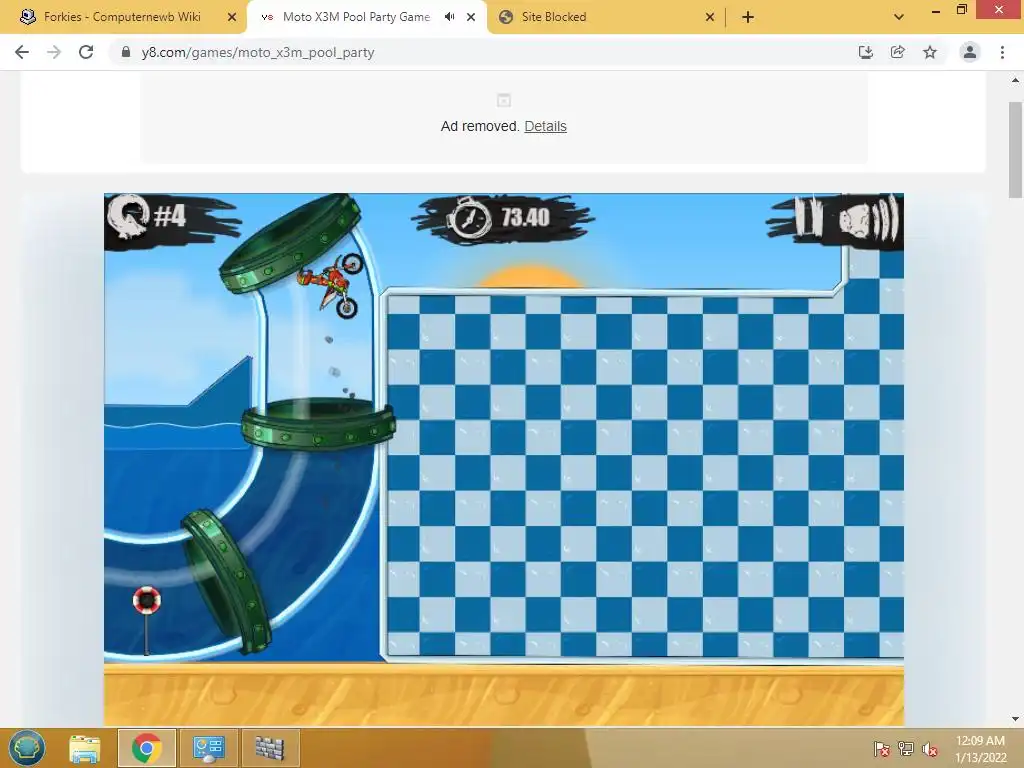Select the Moto X3M Pool Party Game tab
Viewport: 1024px width, 768px height.
(x=356, y=17)
